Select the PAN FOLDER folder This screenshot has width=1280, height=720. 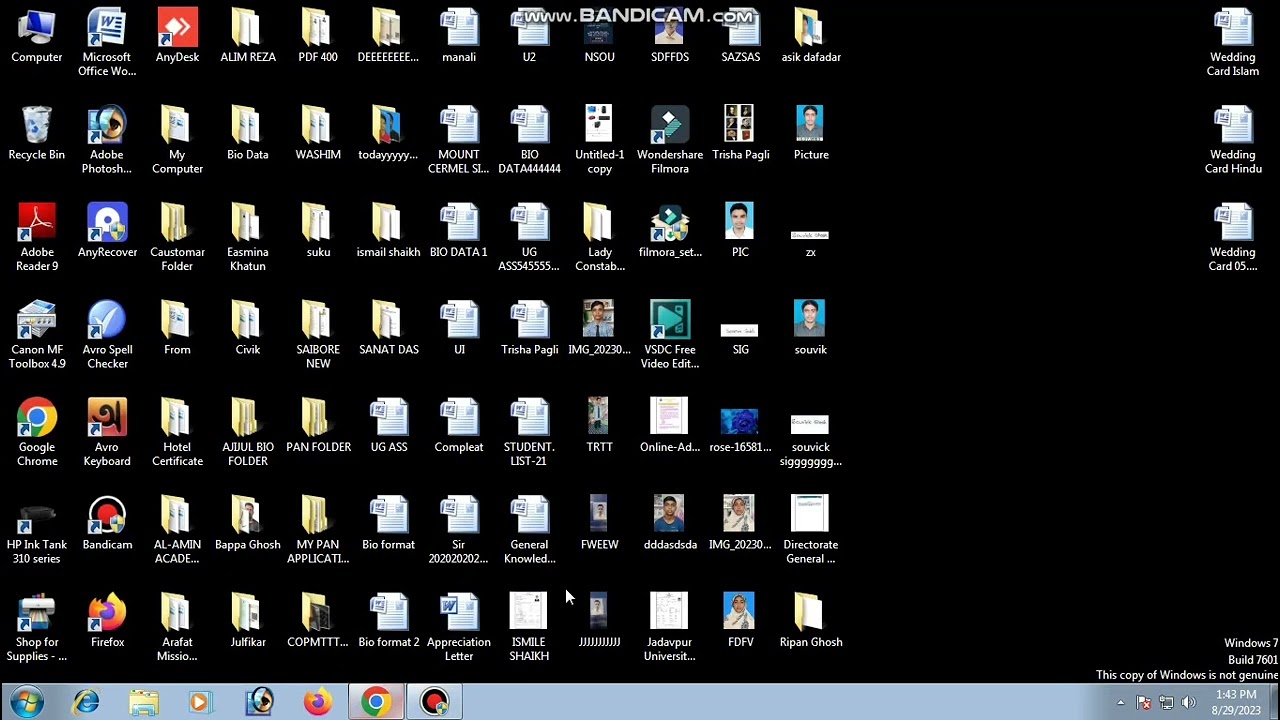pos(318,426)
